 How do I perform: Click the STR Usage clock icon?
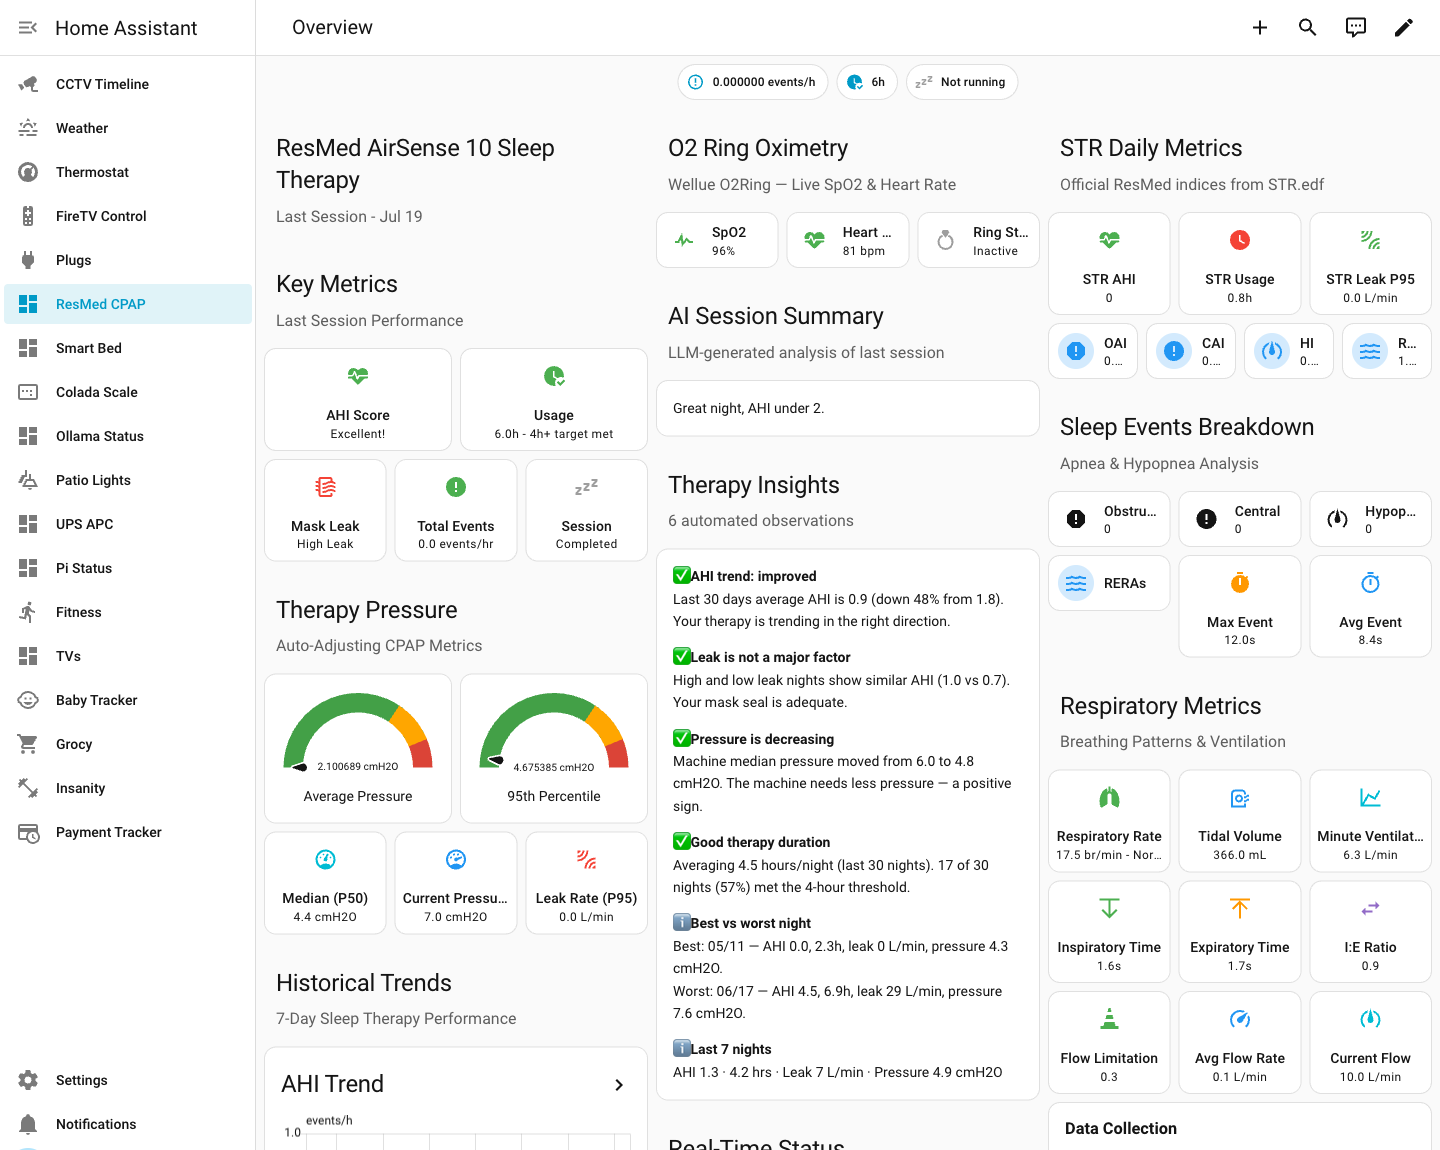1240,240
